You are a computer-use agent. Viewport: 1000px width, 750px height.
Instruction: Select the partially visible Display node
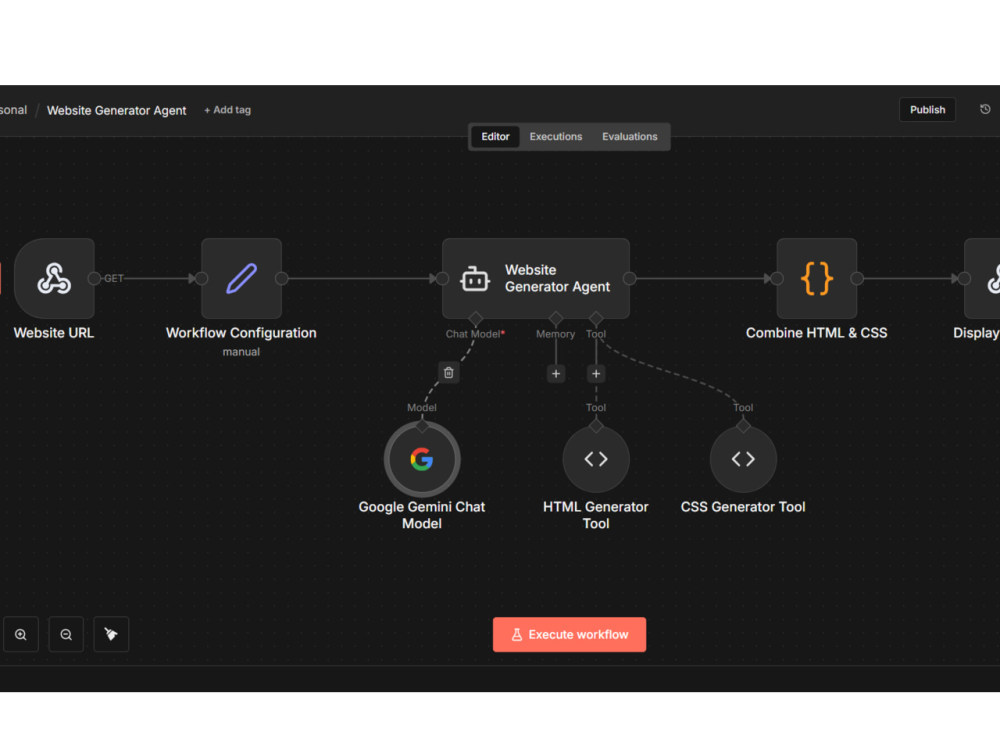coord(982,278)
